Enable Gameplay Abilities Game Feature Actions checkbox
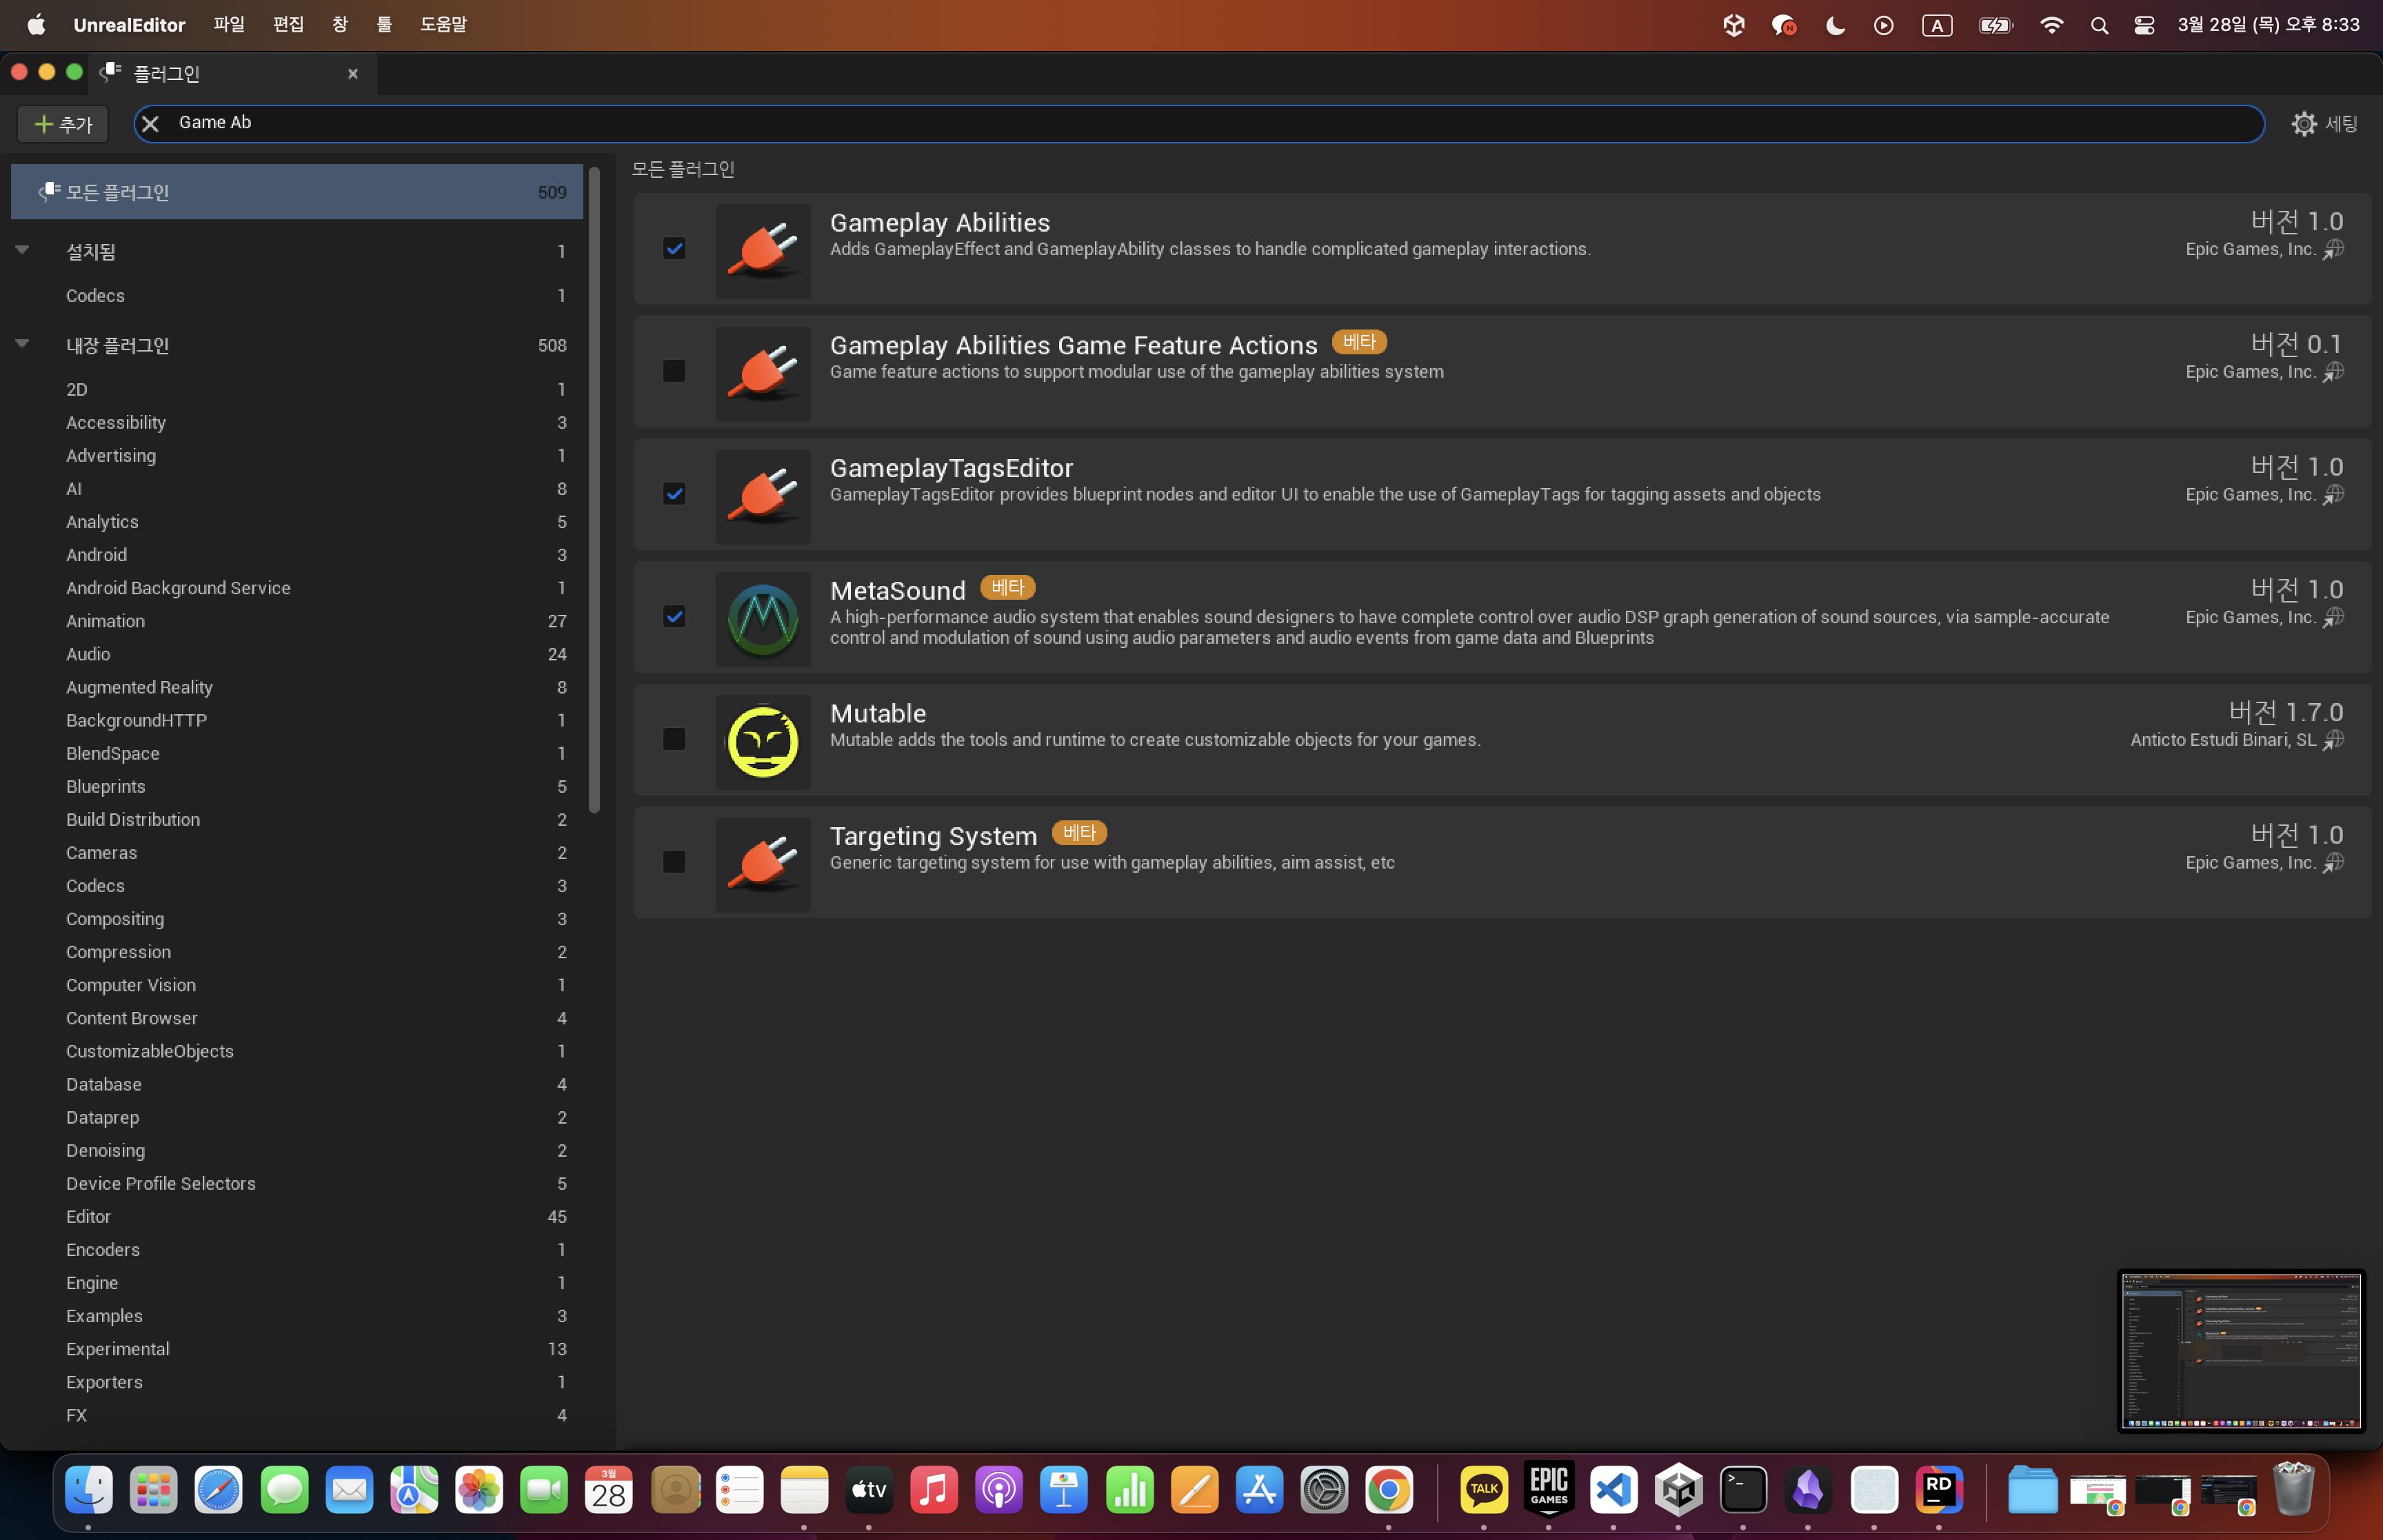The image size is (2383, 1540). [x=674, y=371]
